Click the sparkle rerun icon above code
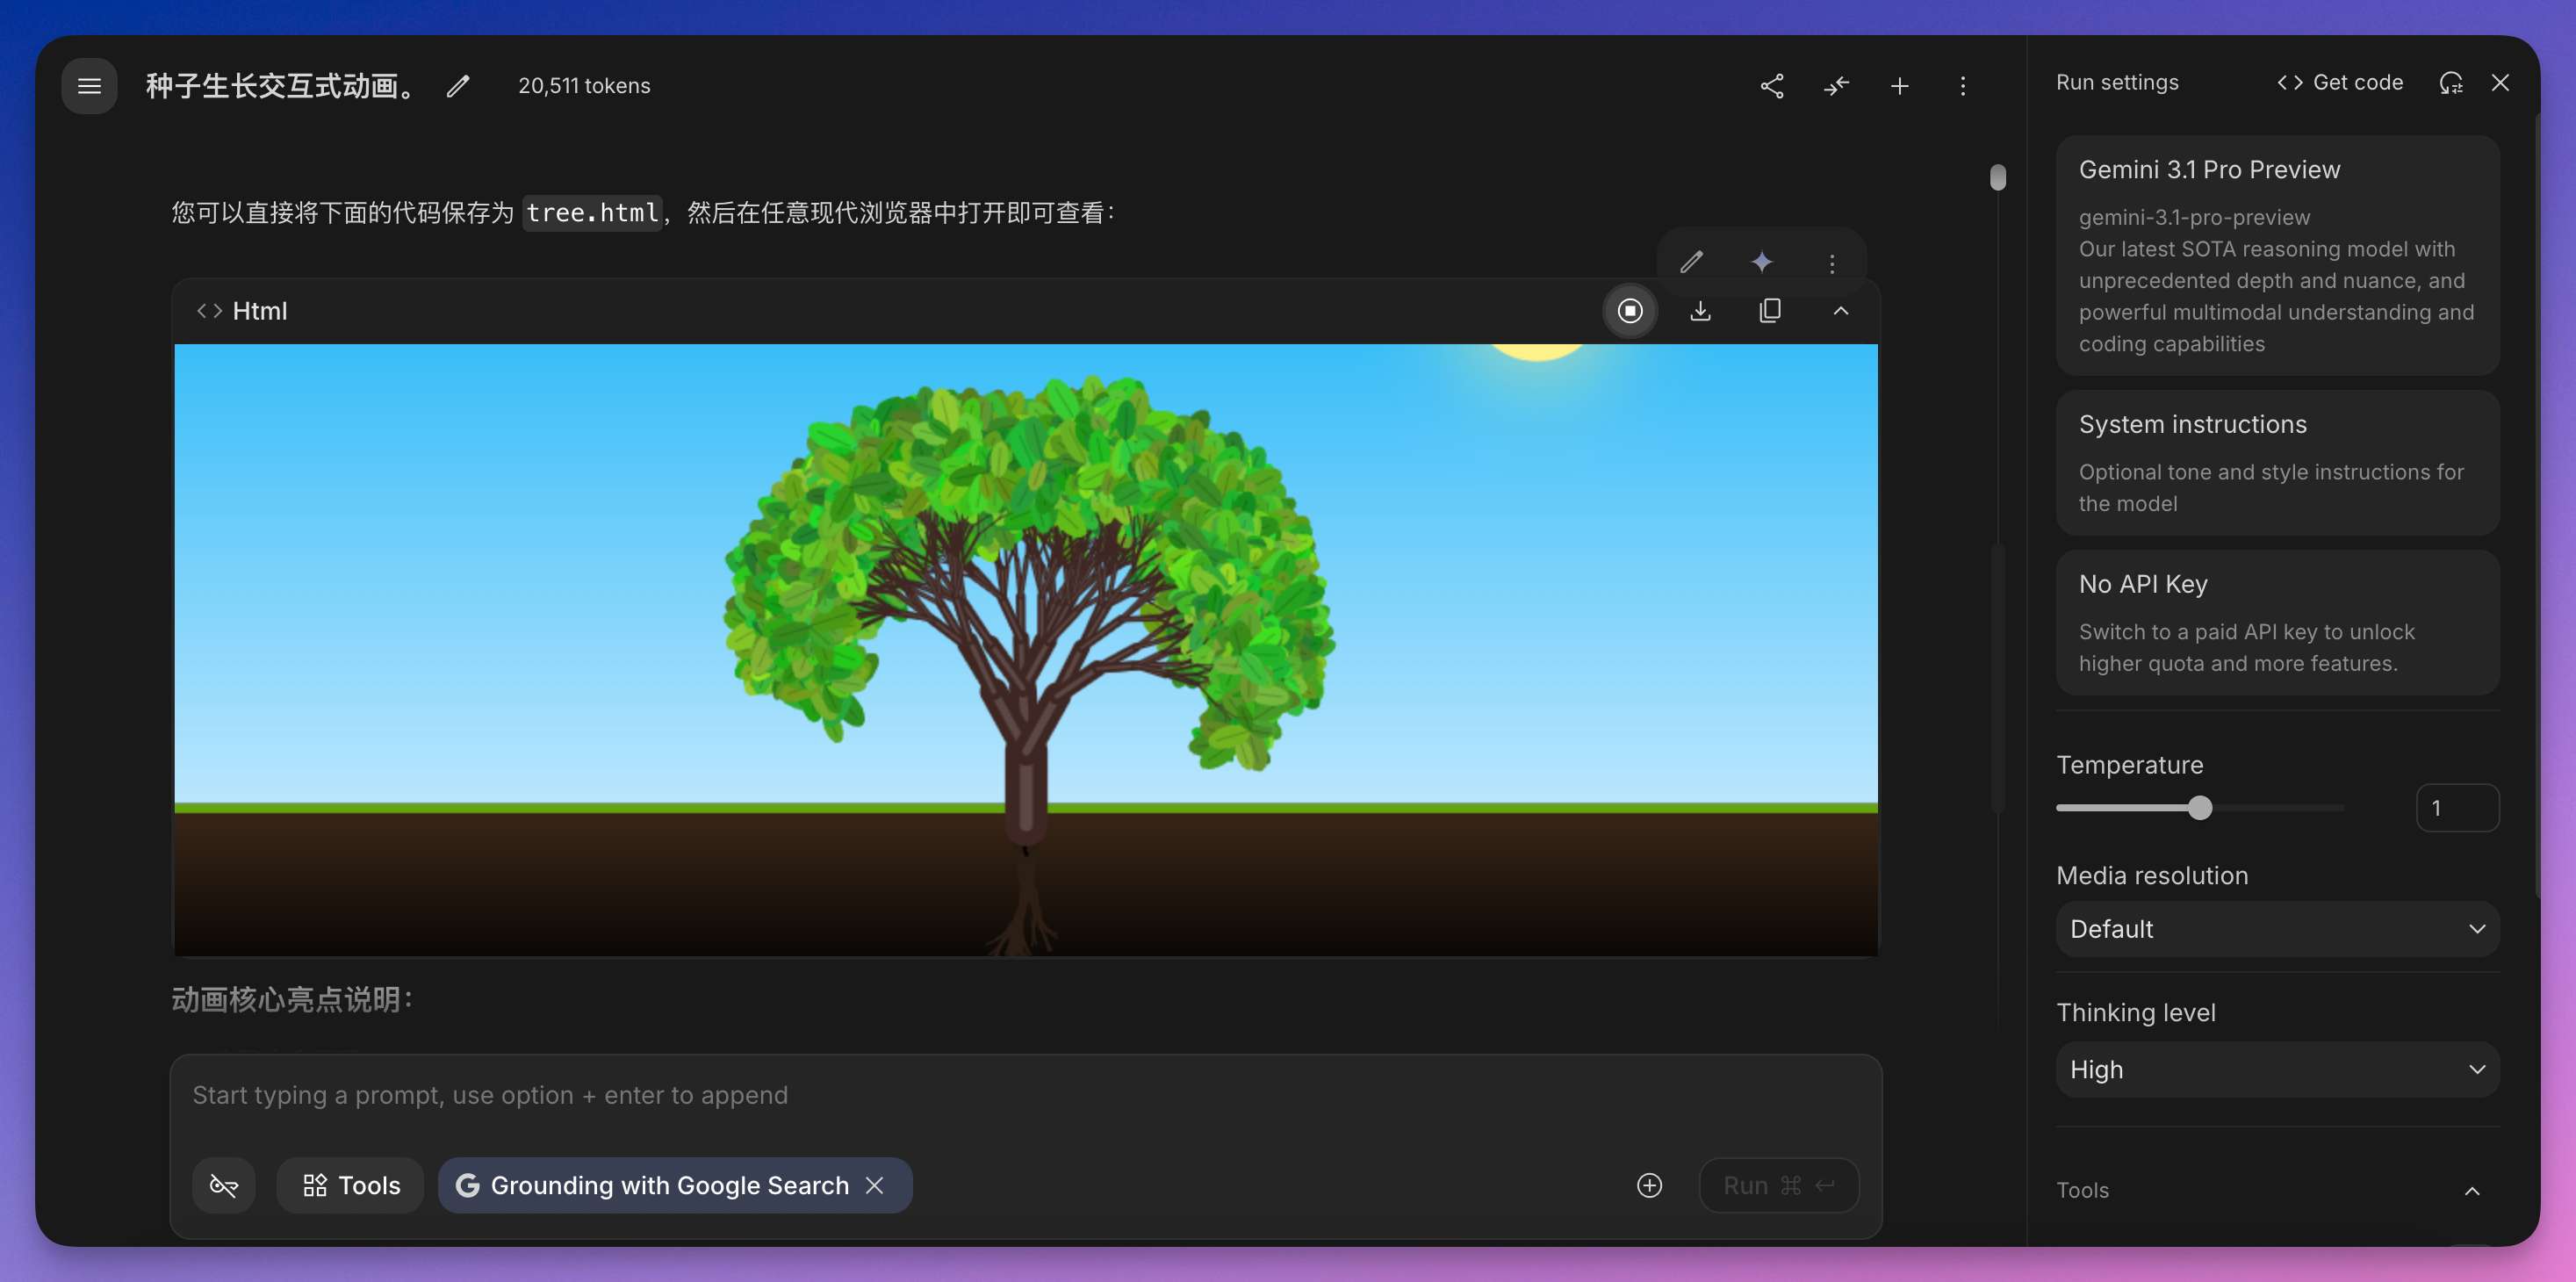 (1761, 262)
